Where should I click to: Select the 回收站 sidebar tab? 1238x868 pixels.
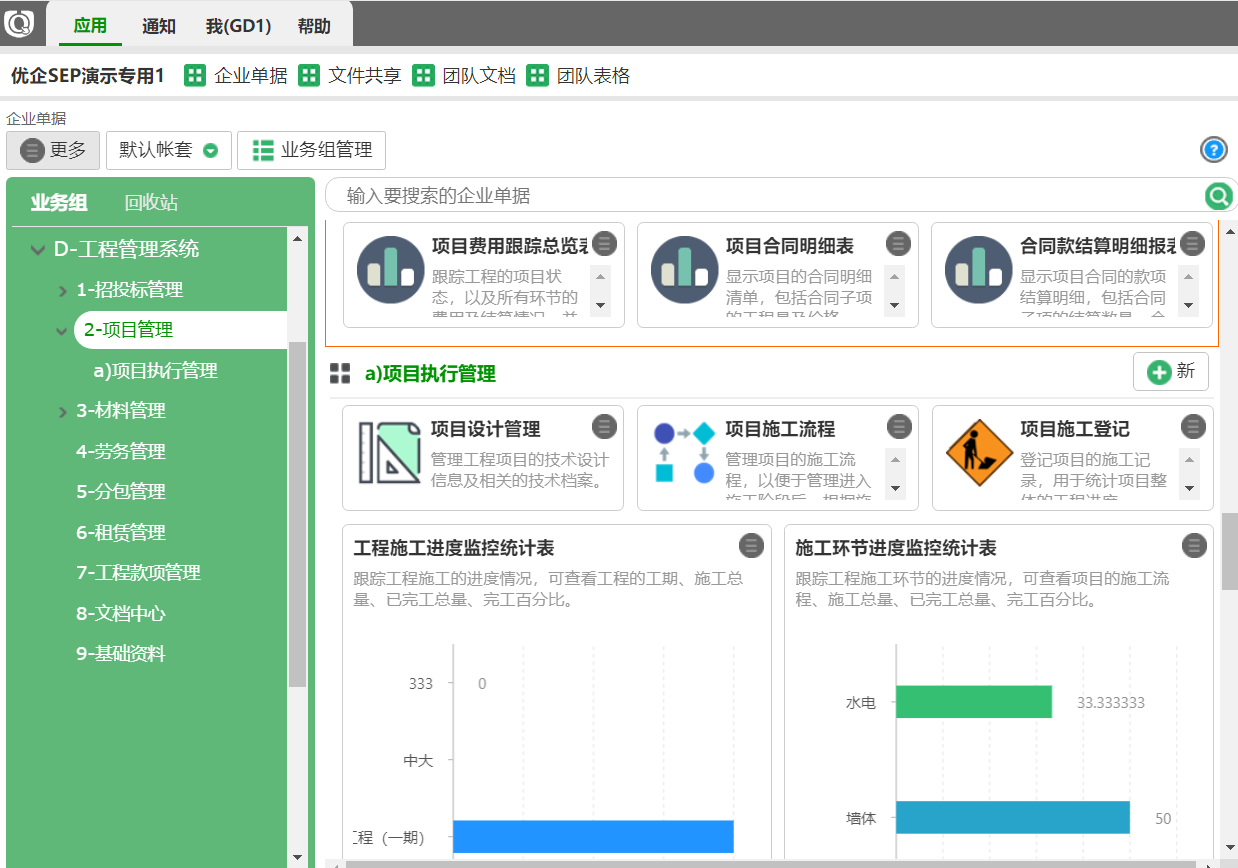pyautogui.click(x=151, y=203)
